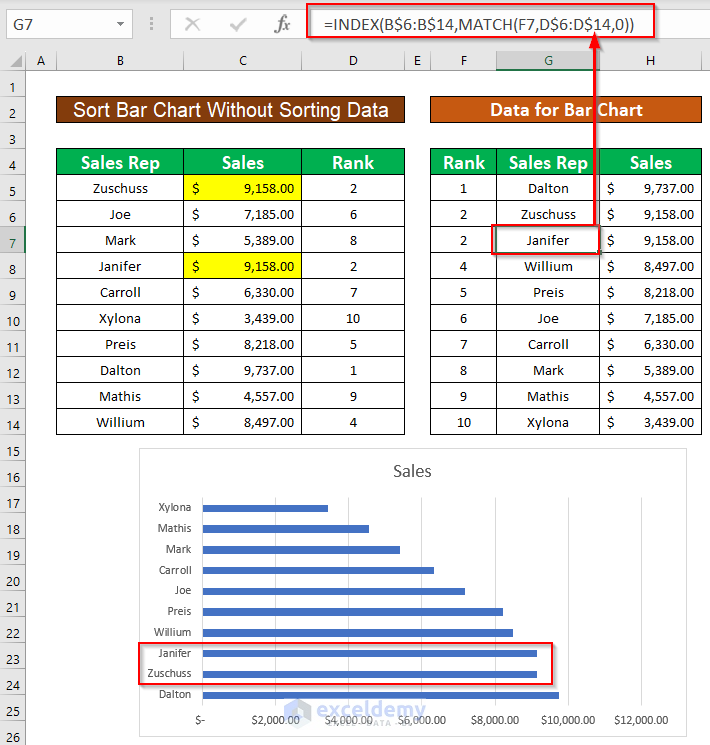710x745 pixels.
Task: Click inside the formula bar text
Action: 479,24
